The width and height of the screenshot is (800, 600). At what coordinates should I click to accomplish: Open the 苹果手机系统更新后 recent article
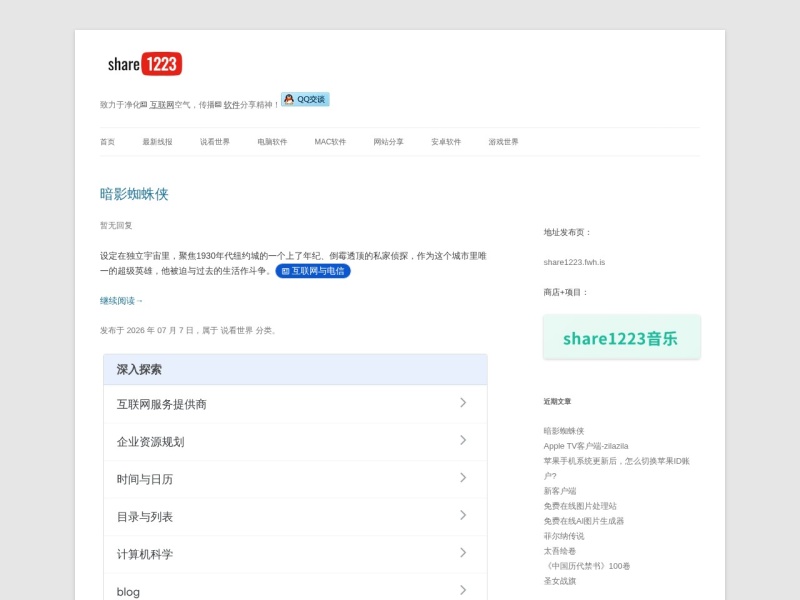(x=616, y=468)
